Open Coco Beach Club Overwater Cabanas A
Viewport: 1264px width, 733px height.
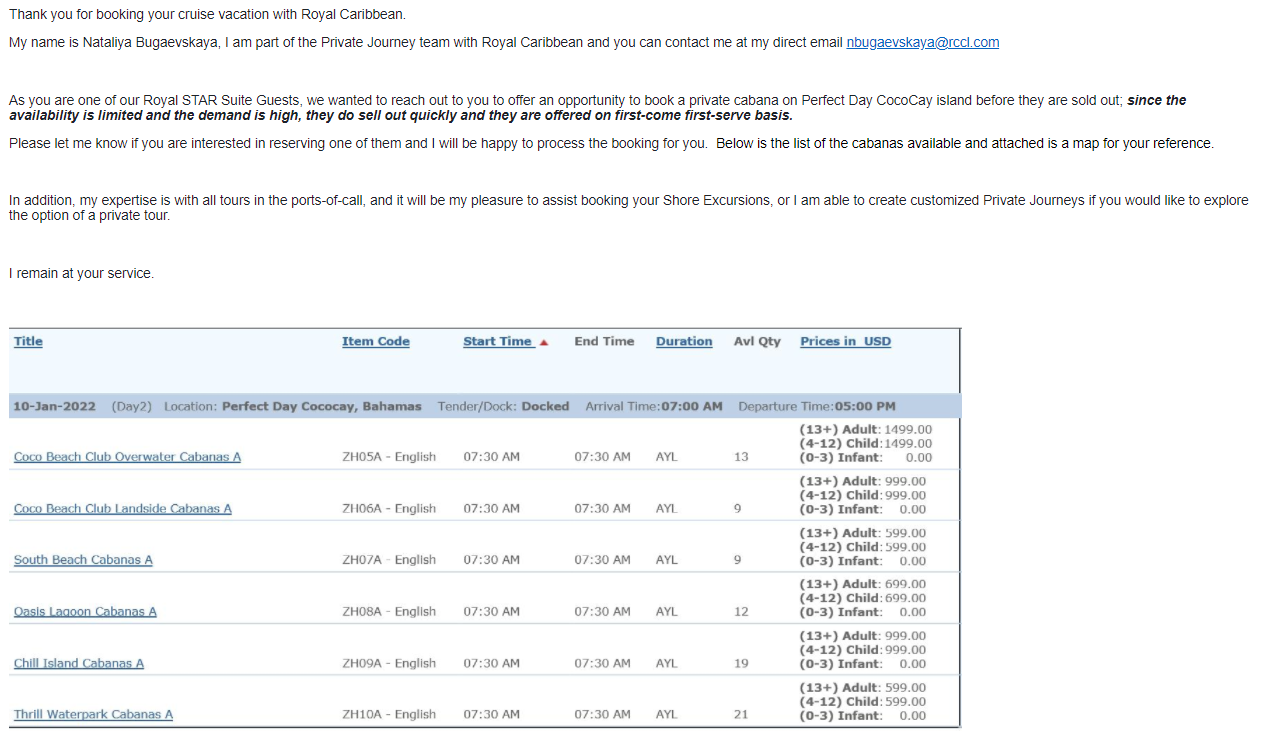[x=127, y=457]
